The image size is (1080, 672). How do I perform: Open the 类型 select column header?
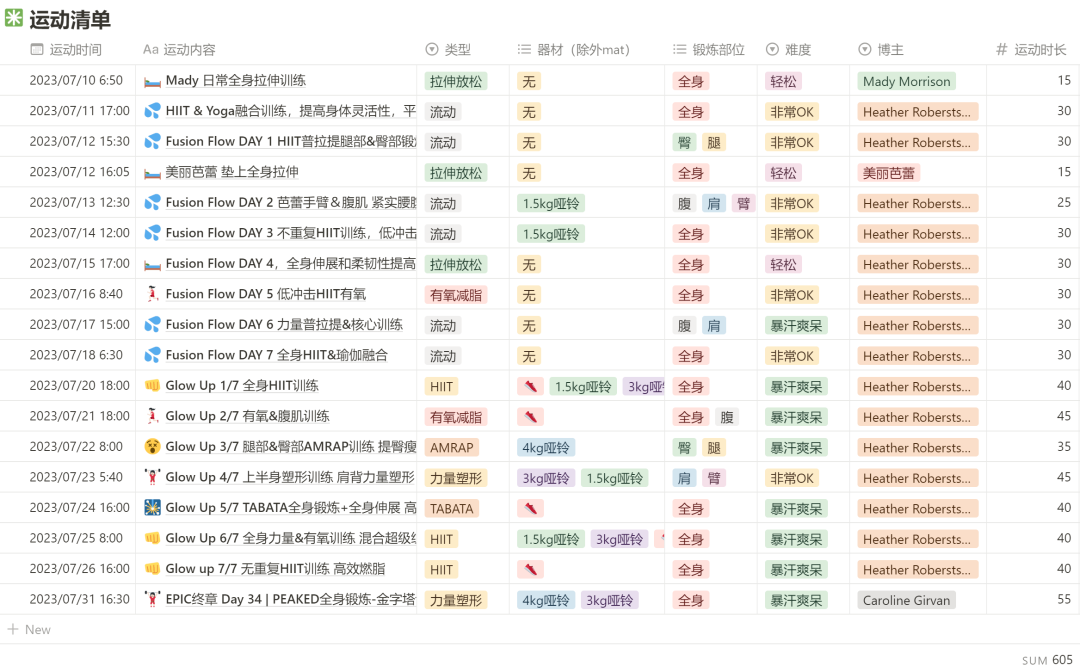pyautogui.click(x=448, y=50)
